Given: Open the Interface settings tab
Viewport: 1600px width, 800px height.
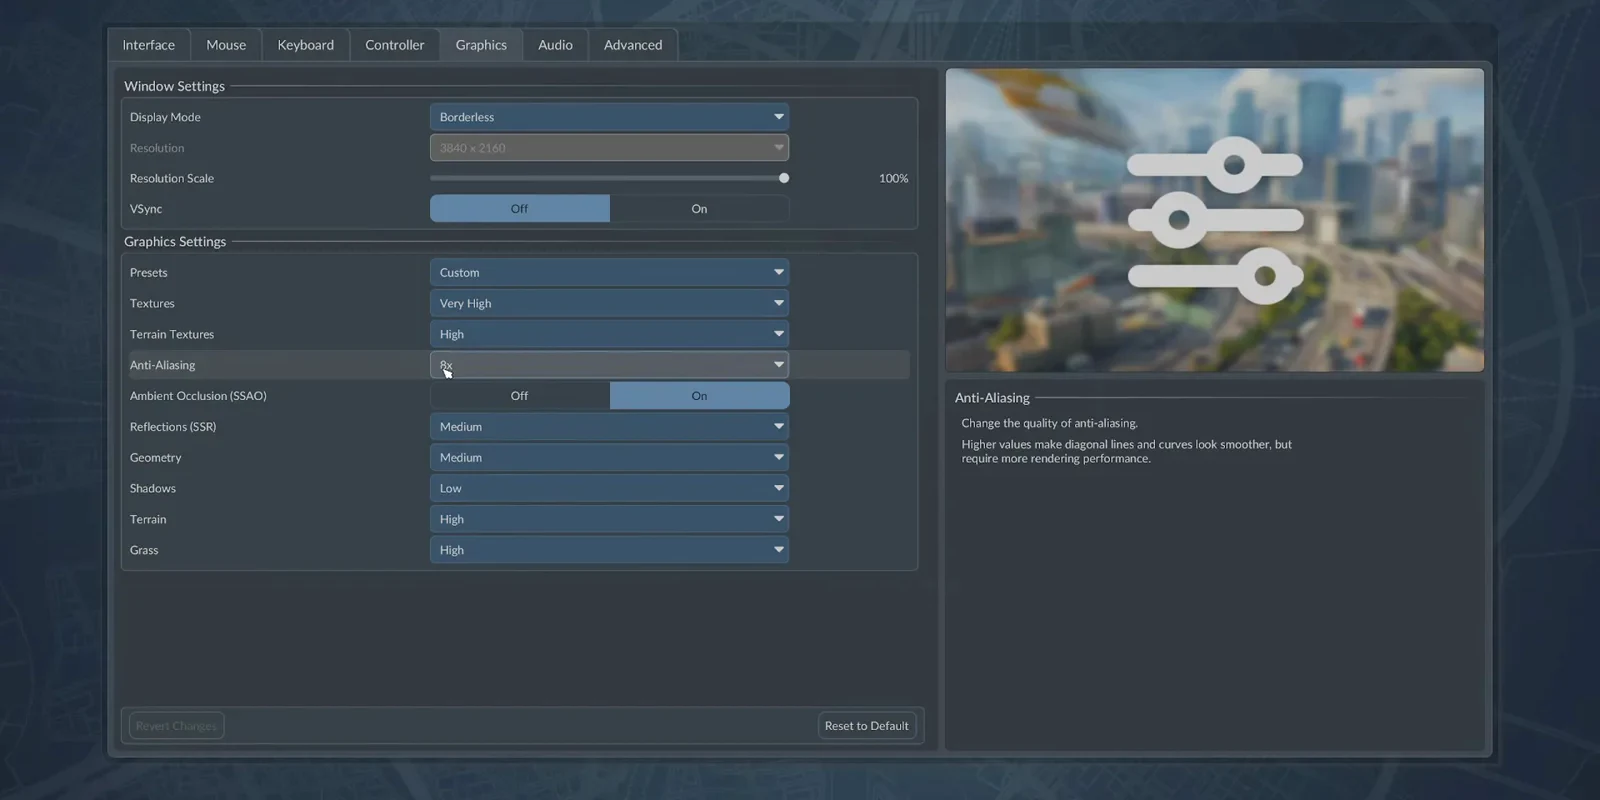Looking at the screenshot, I should click(149, 45).
